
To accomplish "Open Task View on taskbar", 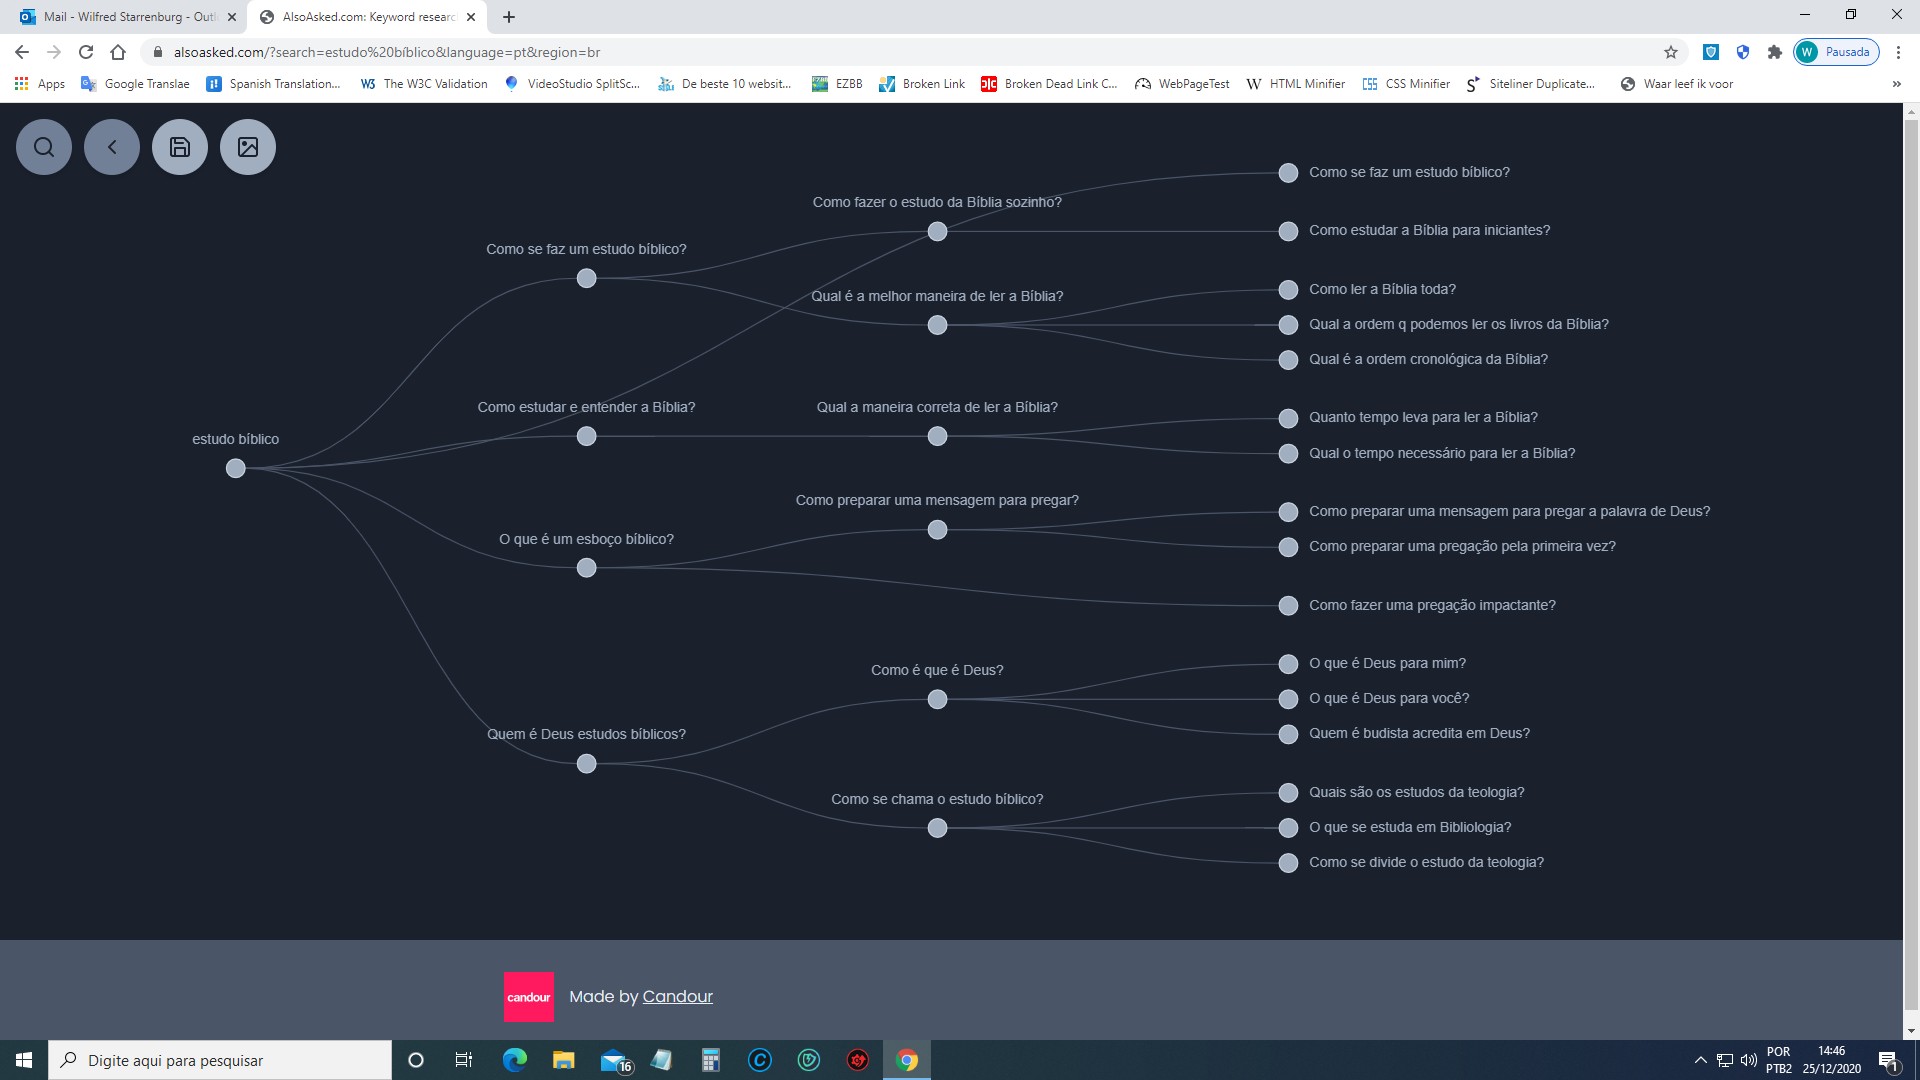I will pos(463,1060).
